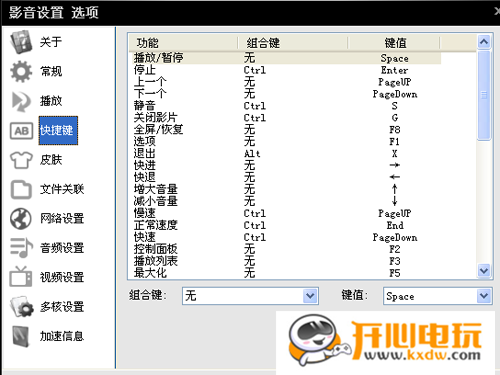Open the 播放 settings page
This screenshot has height=375, width=500.
[51, 101]
